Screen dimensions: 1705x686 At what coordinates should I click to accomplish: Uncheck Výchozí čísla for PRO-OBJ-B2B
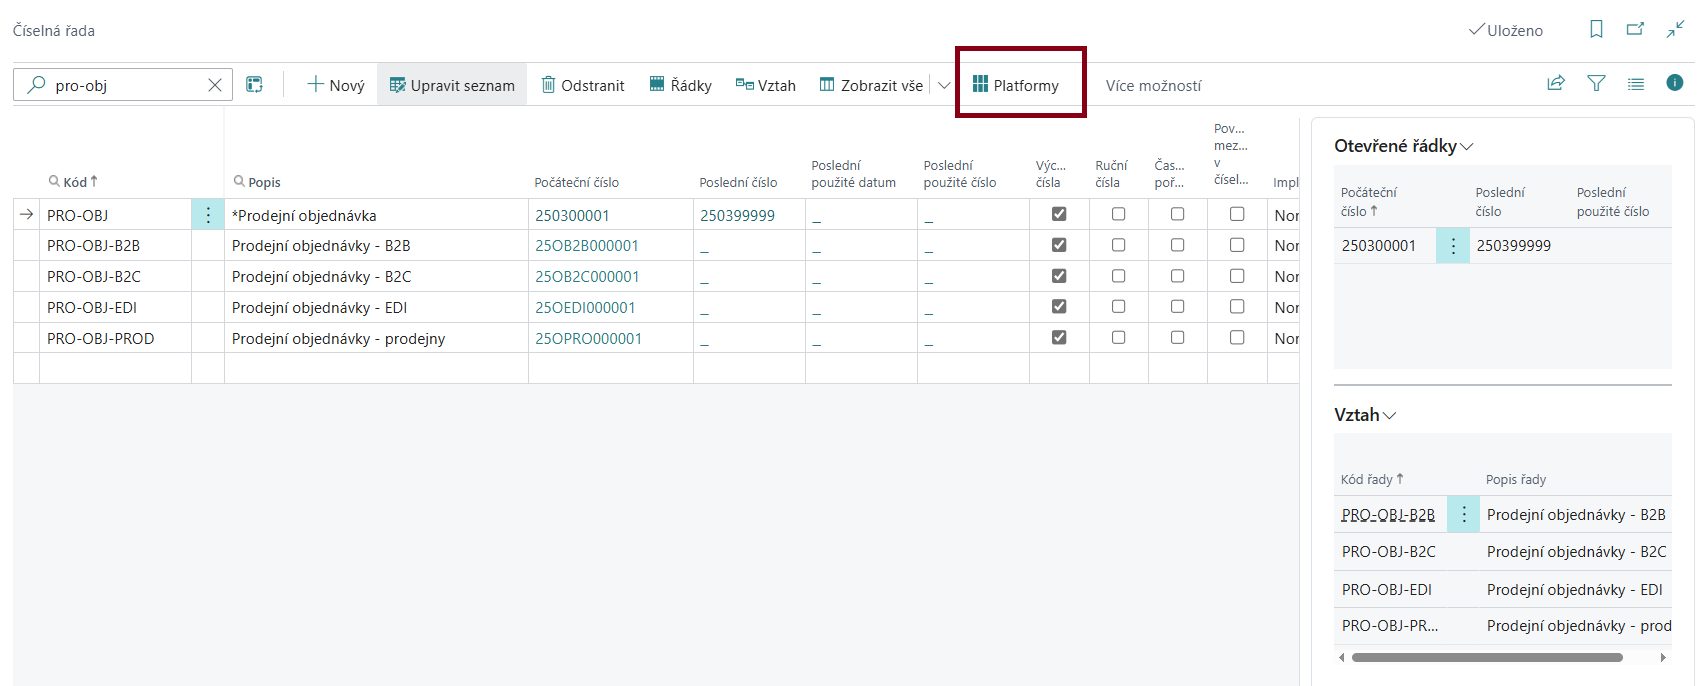[x=1059, y=245]
